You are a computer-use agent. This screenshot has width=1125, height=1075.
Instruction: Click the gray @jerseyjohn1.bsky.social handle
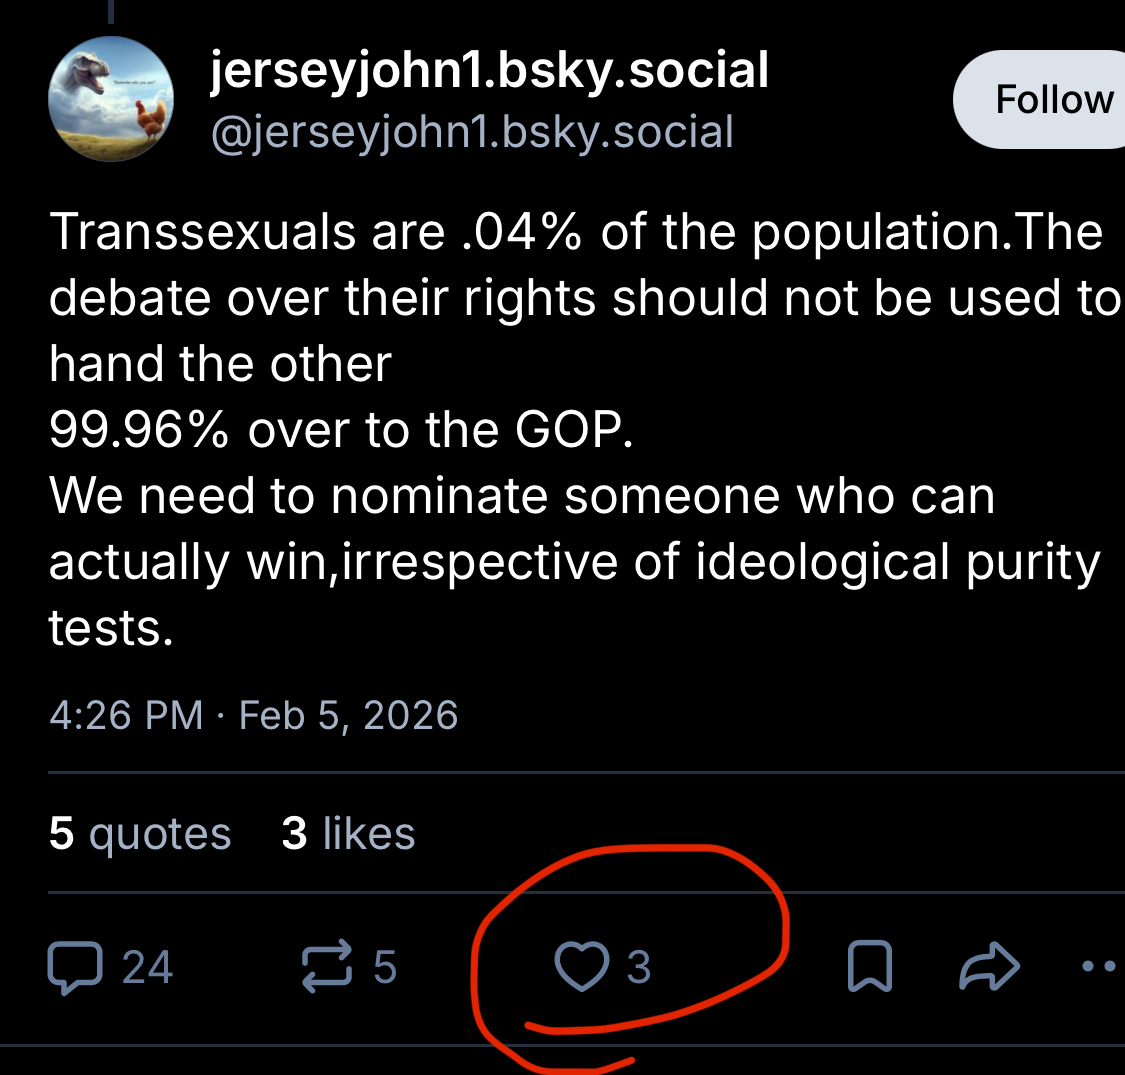point(471,132)
